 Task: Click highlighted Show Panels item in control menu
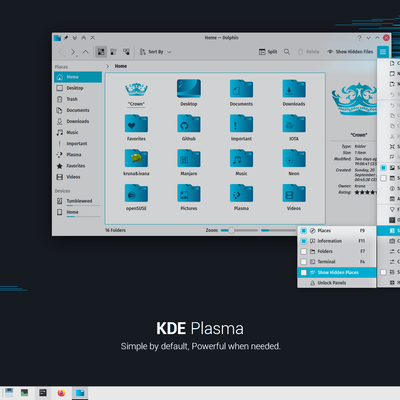(388, 231)
